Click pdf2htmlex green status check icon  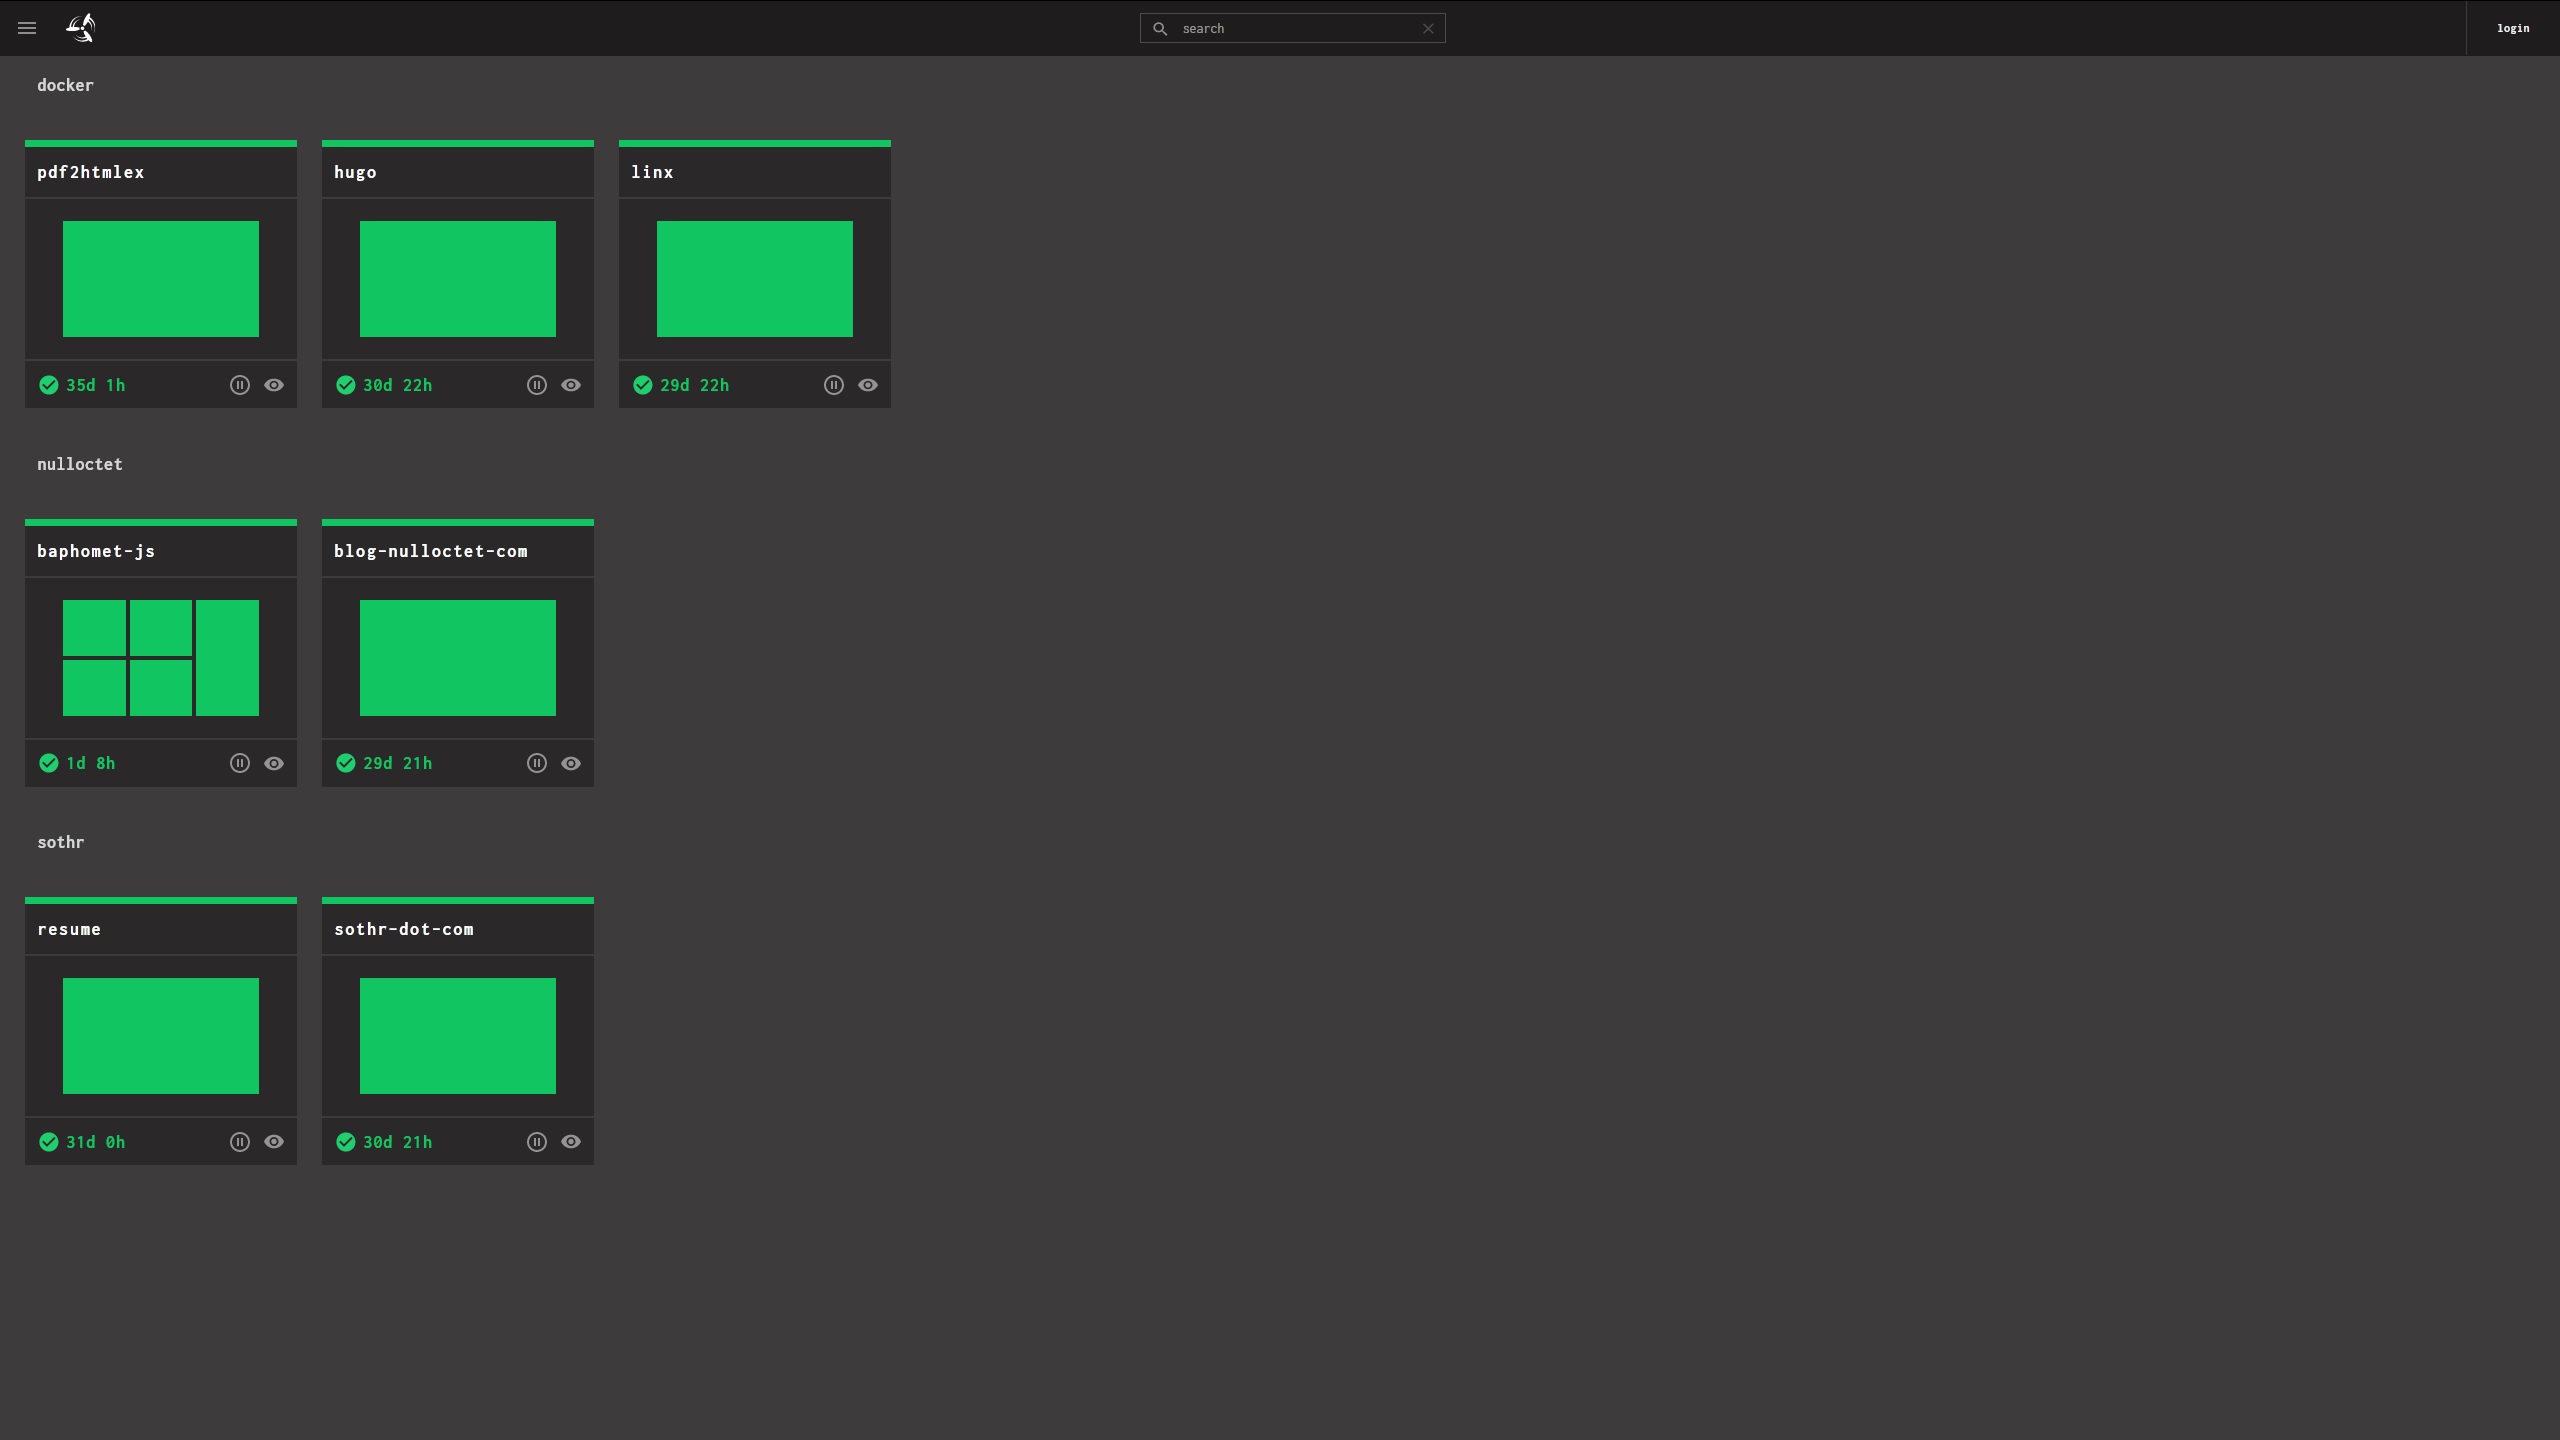coord(49,385)
